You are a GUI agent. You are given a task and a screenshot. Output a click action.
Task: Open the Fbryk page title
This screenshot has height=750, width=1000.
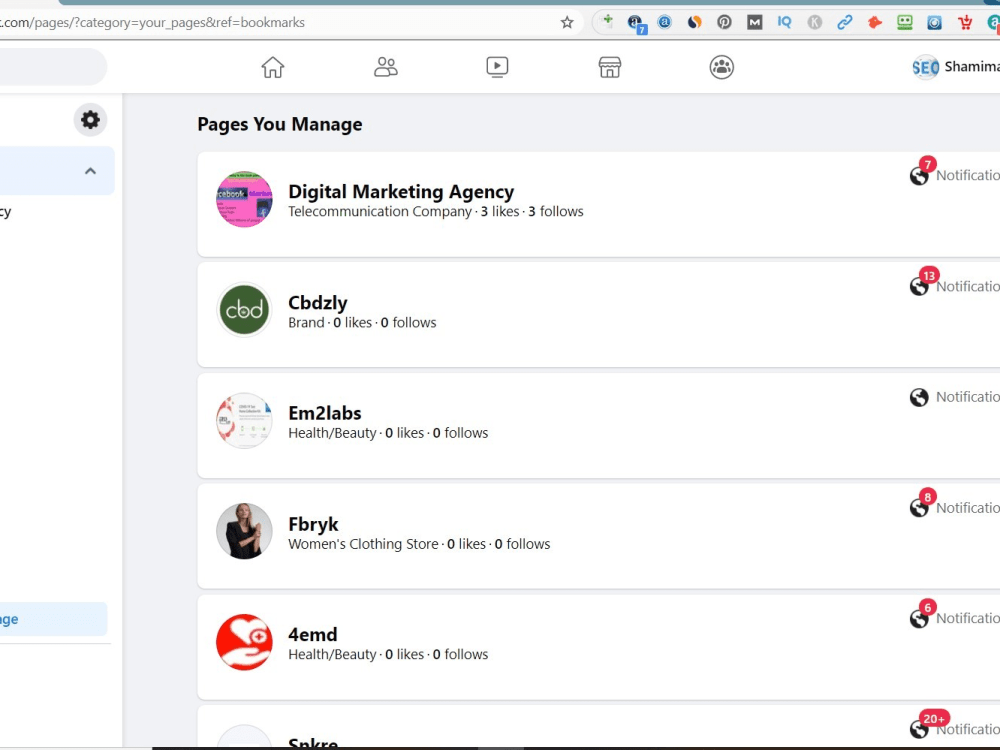313,524
